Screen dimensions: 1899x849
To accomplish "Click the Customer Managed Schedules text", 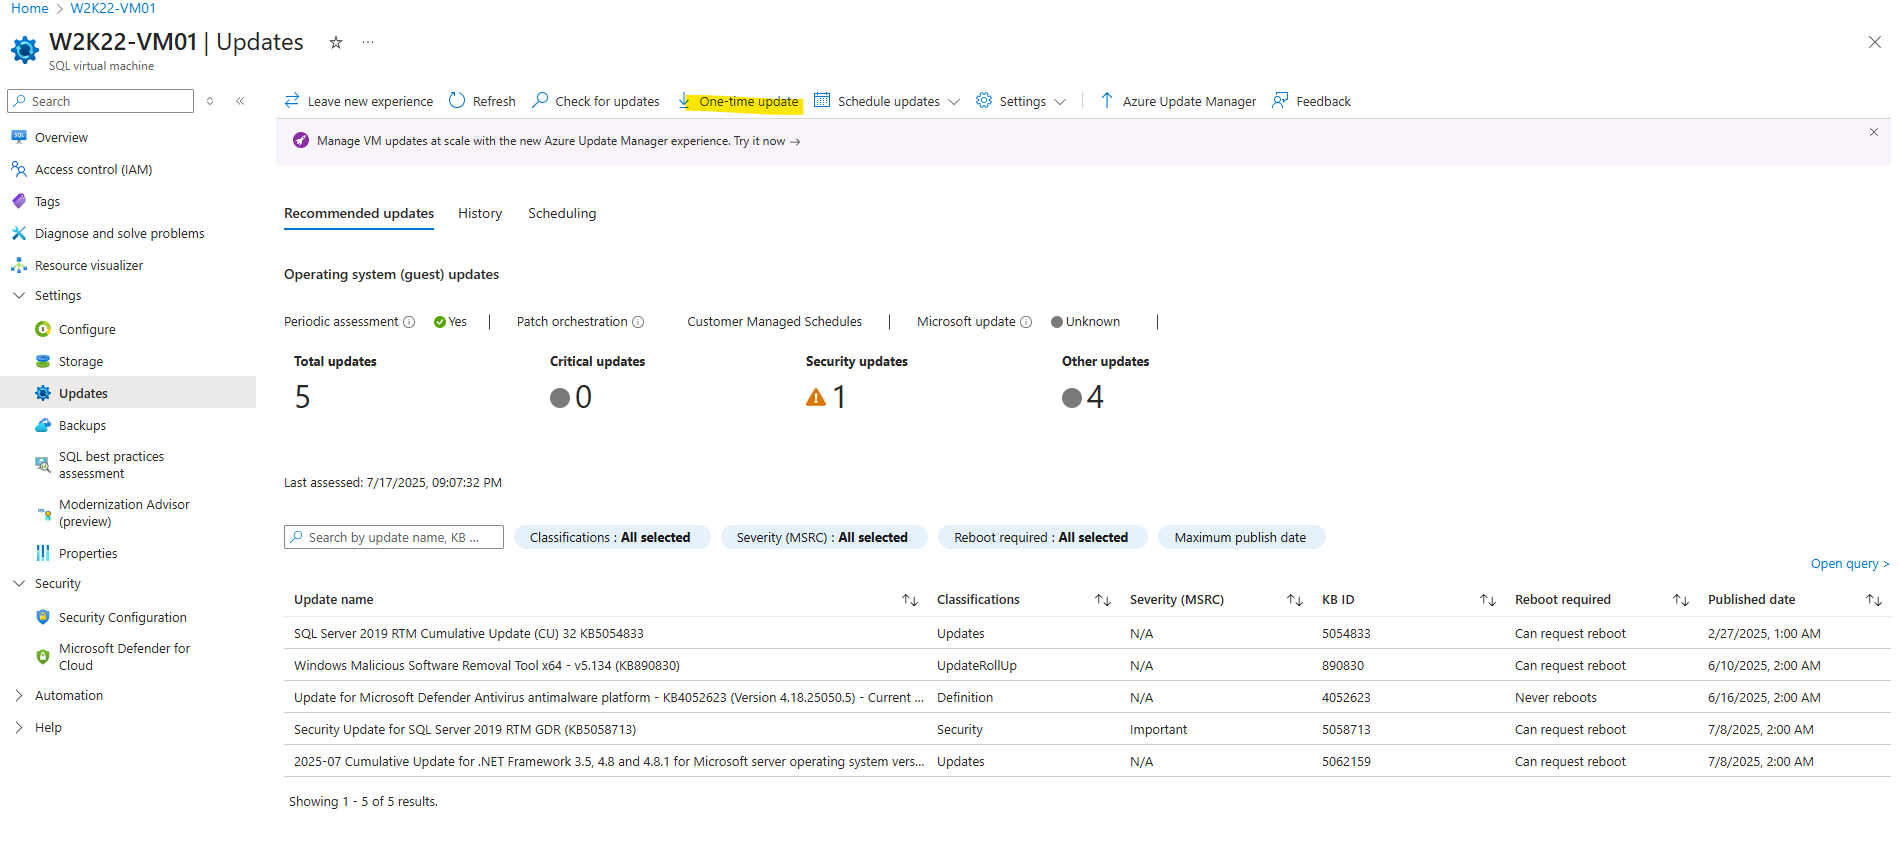I will coord(775,322).
